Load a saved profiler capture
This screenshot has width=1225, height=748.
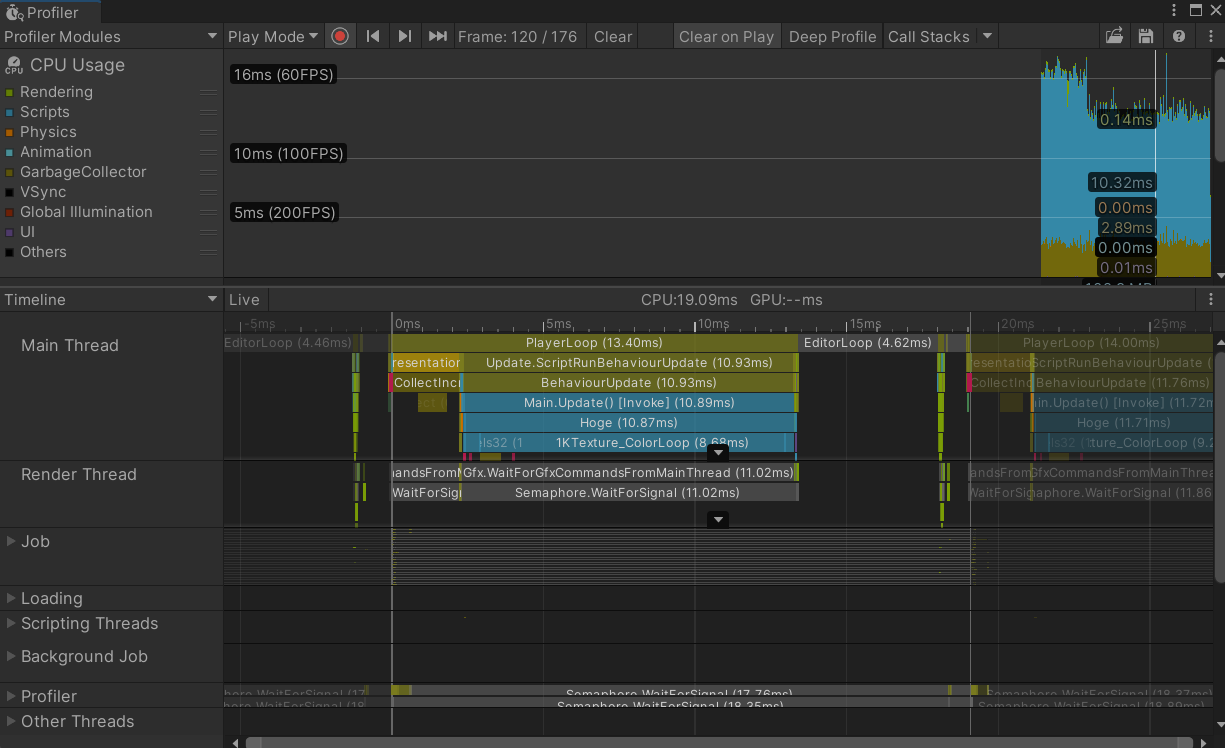(x=1114, y=35)
